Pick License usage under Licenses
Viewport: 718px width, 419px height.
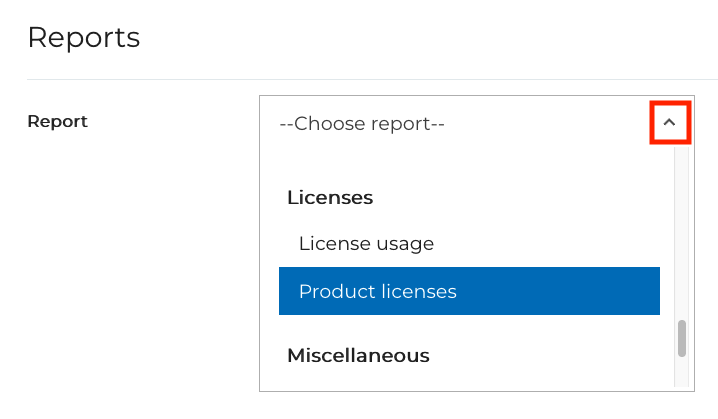click(x=366, y=243)
